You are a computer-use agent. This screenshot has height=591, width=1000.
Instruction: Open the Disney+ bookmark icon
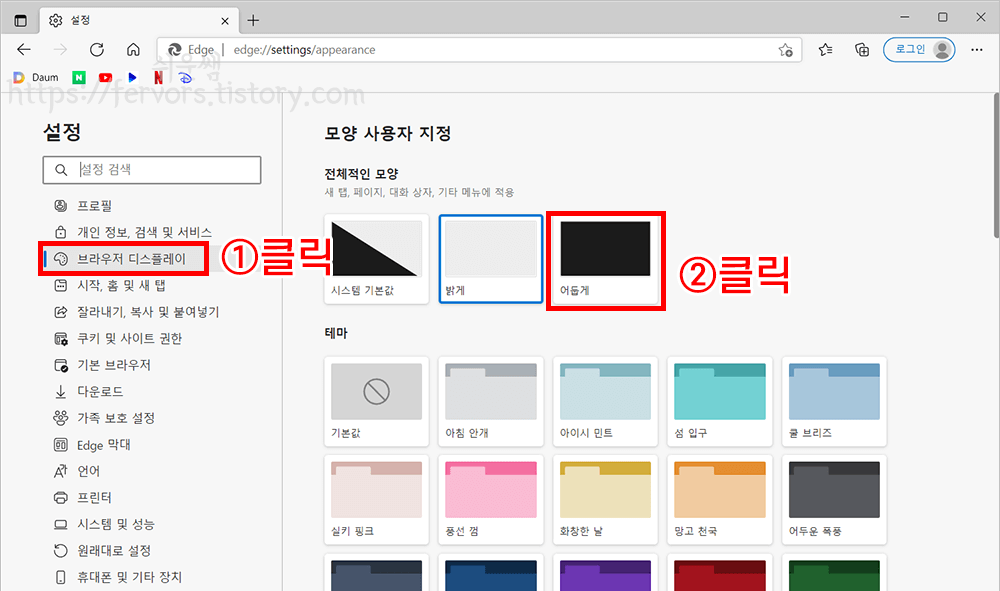[185, 78]
